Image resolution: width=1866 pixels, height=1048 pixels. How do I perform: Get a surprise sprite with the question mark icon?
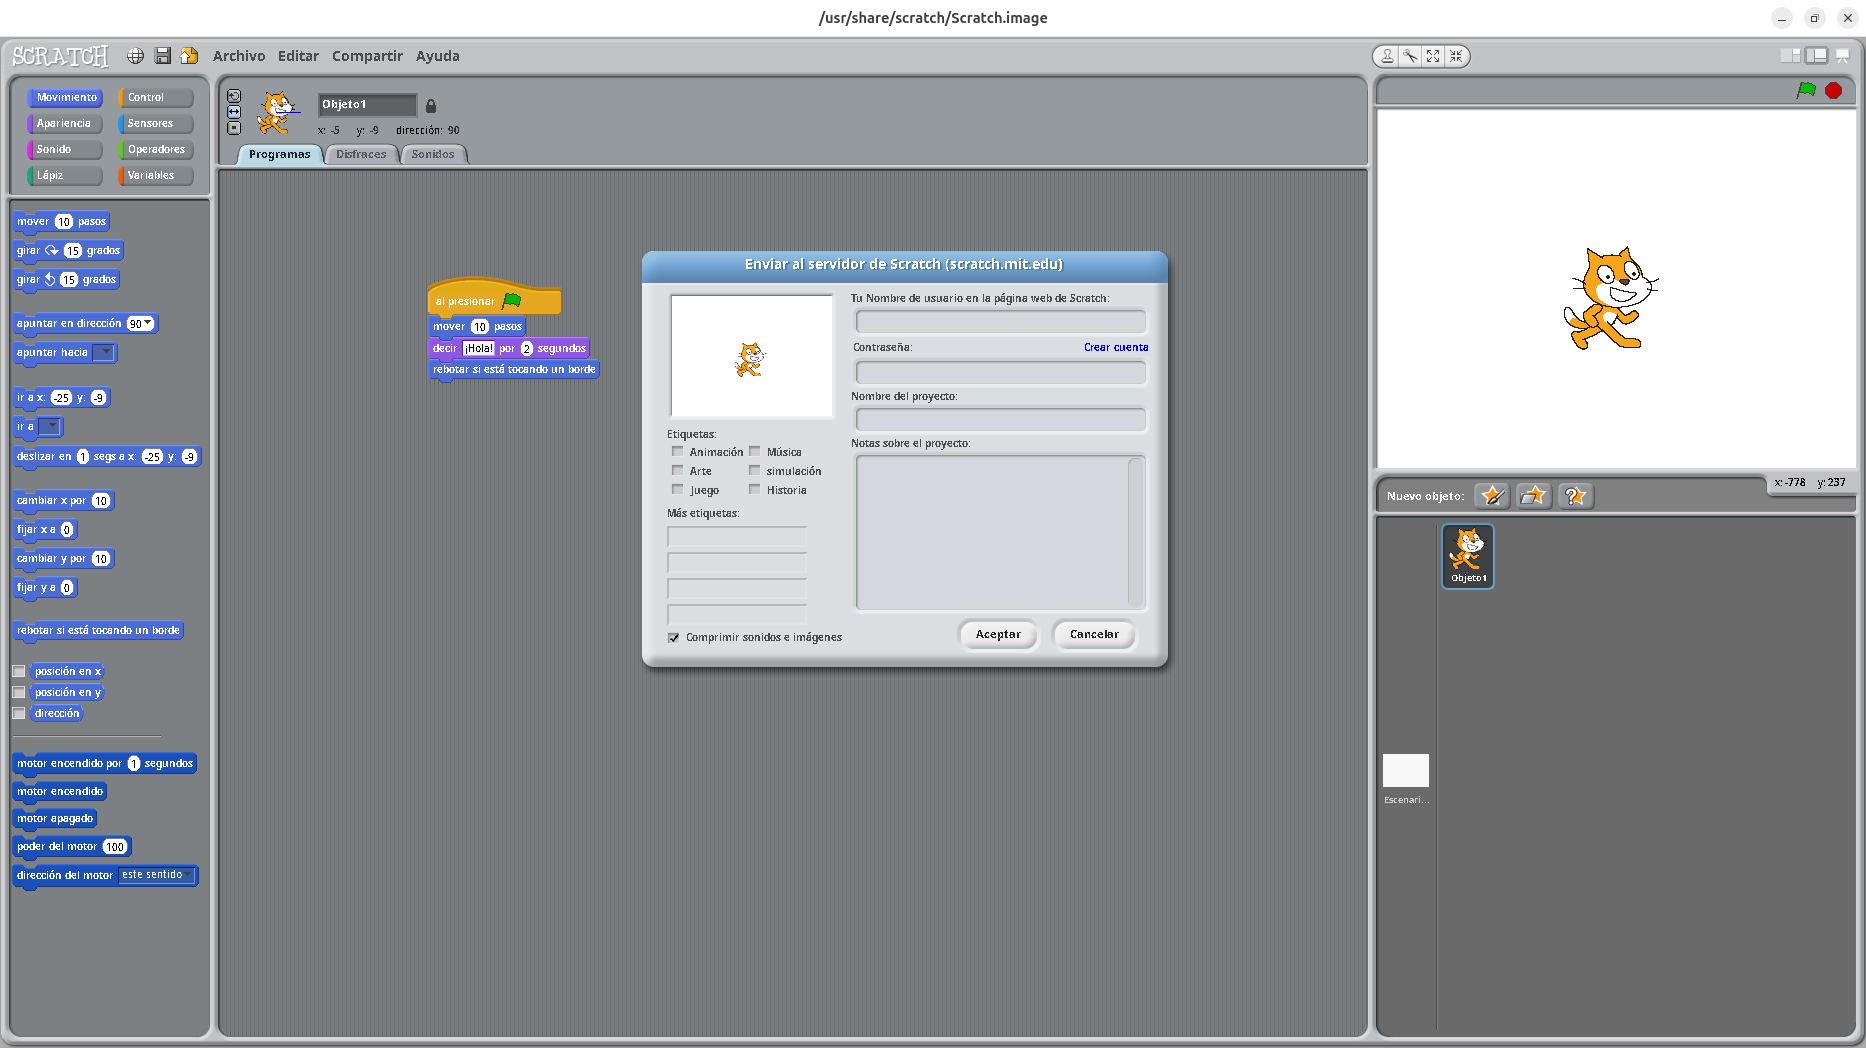pyautogui.click(x=1575, y=496)
